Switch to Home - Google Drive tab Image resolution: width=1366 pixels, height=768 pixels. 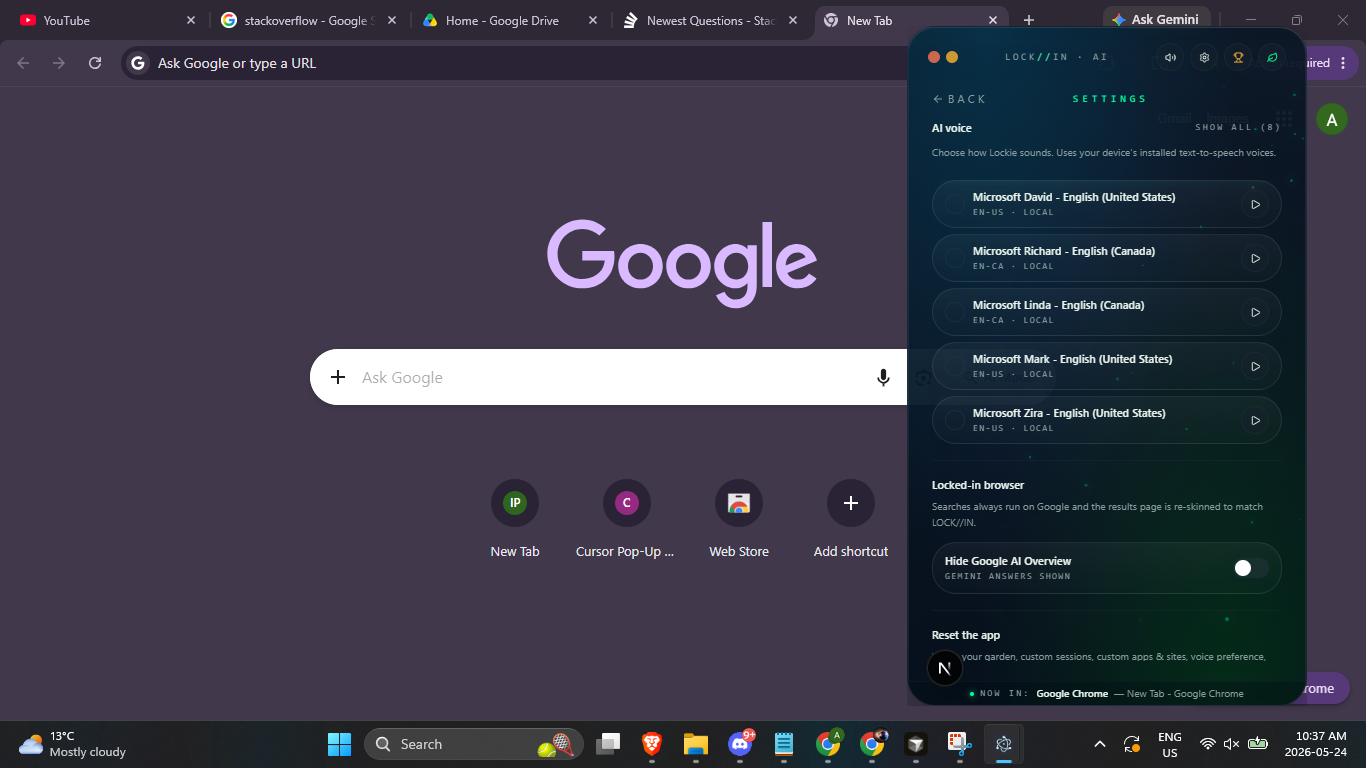coord(508,20)
